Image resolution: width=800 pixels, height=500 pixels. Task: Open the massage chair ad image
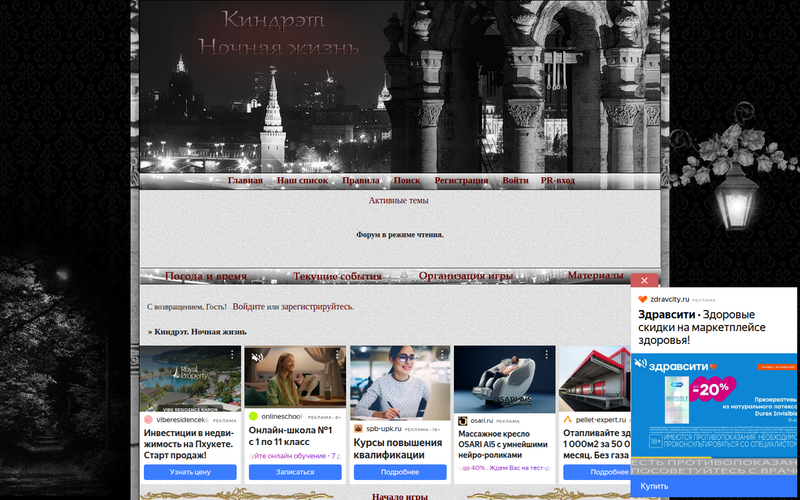point(504,380)
